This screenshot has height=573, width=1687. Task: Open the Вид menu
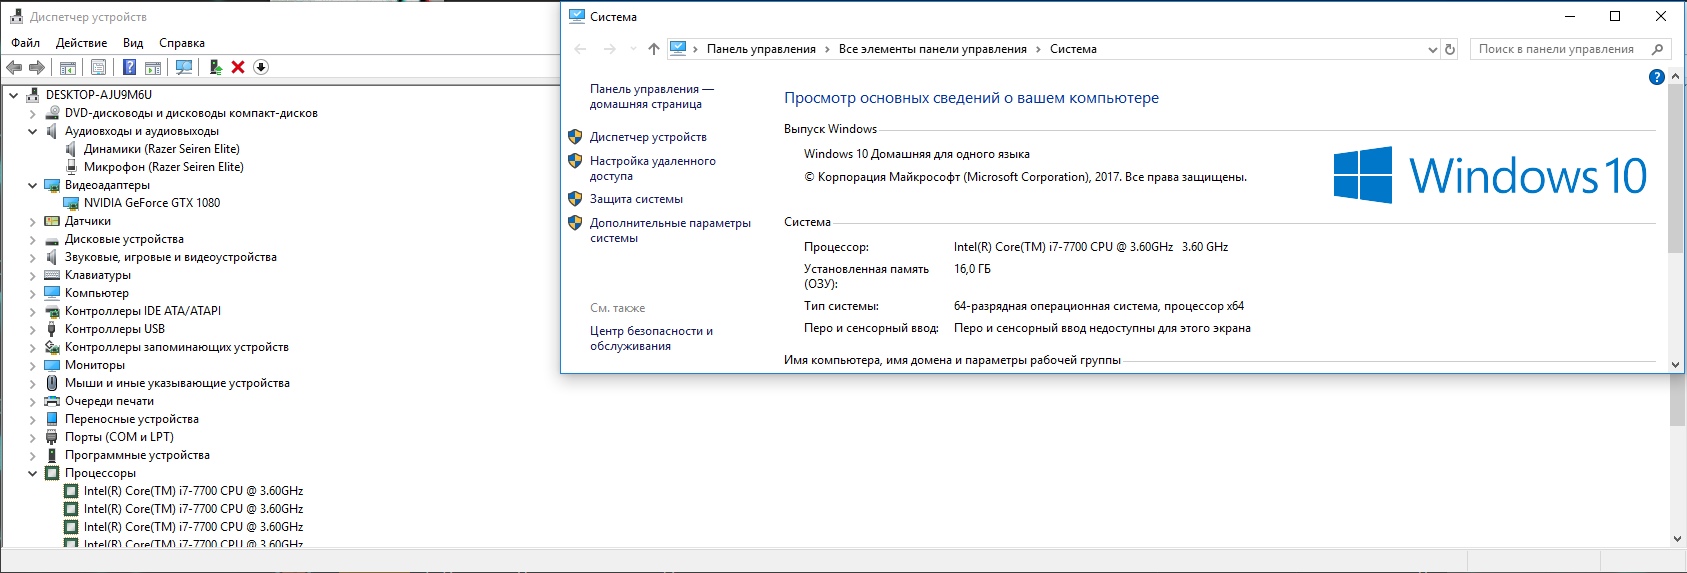point(133,43)
